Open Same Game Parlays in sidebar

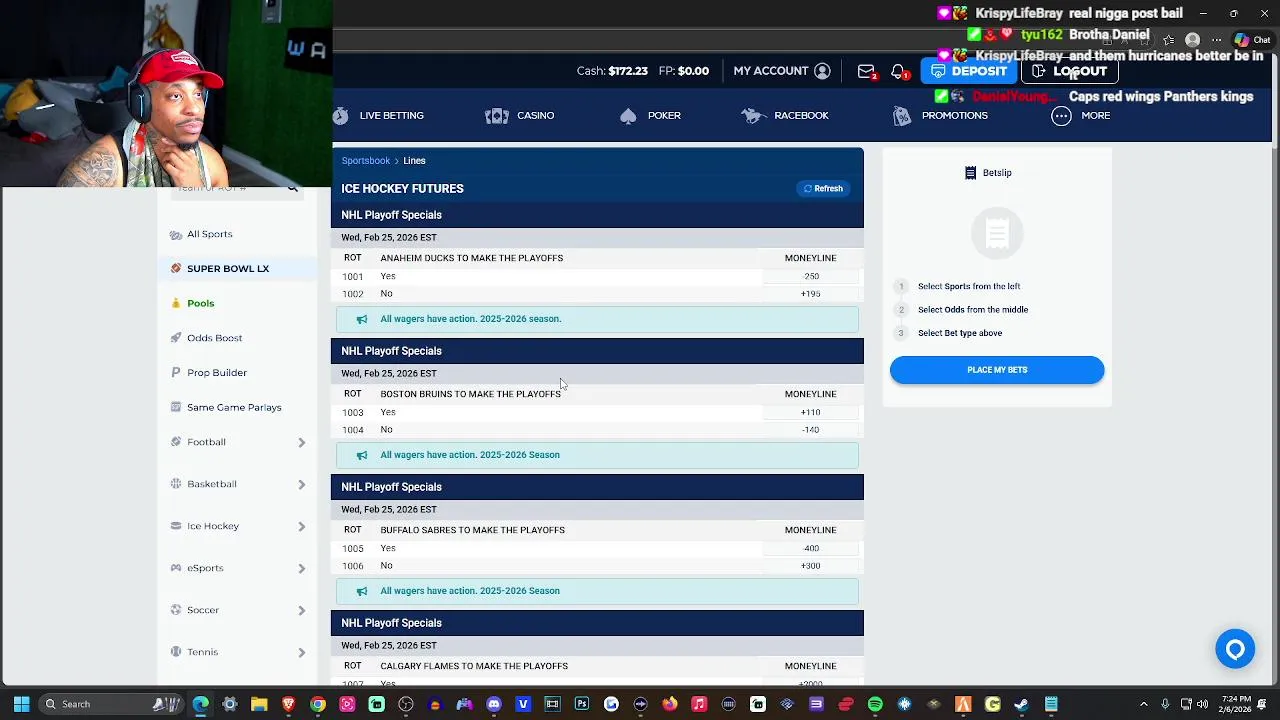tap(234, 408)
